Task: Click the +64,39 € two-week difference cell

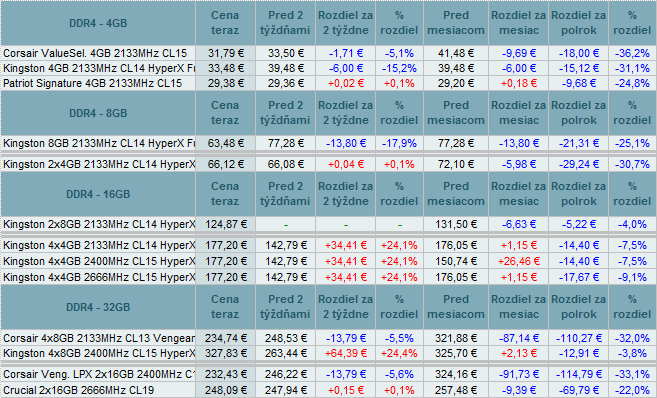Action: click(x=346, y=353)
